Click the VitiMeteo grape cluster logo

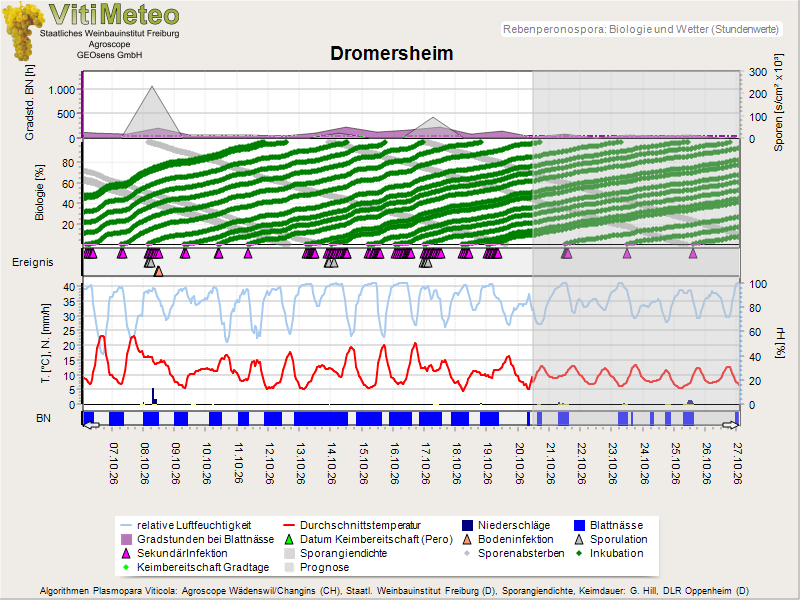click(x=22, y=31)
